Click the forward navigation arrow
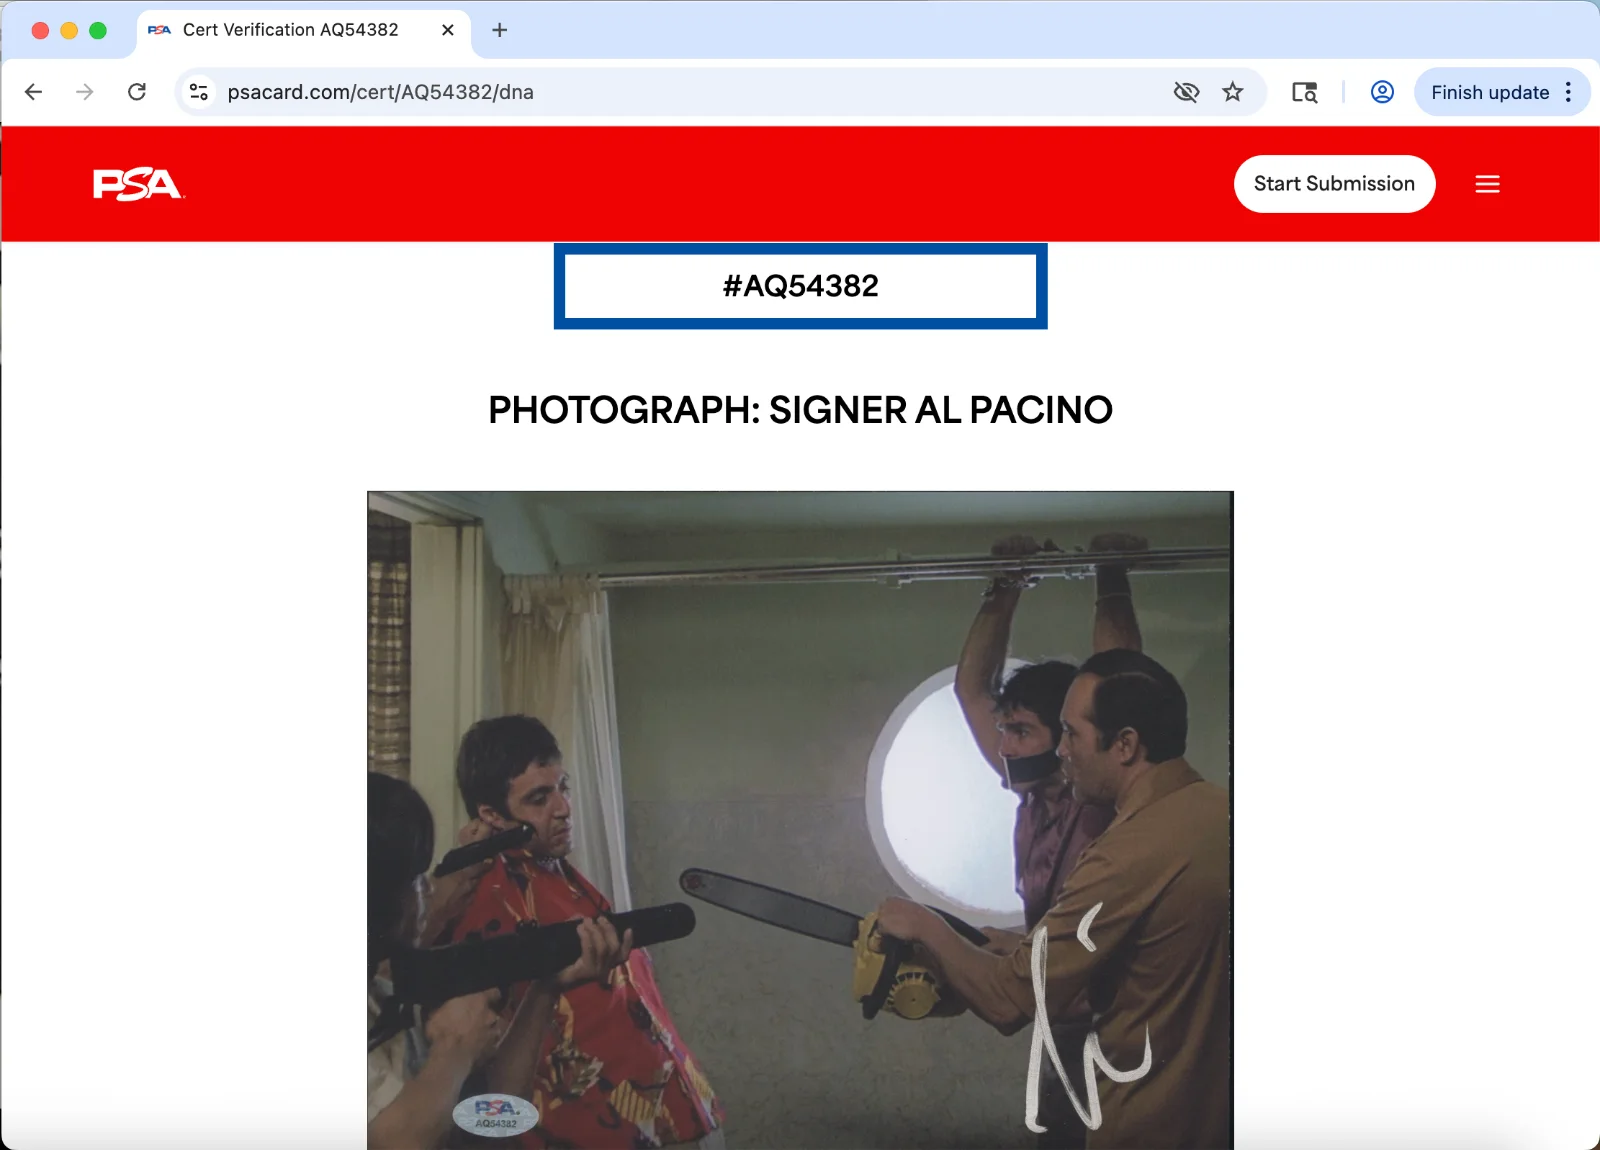The height and width of the screenshot is (1150, 1600). coord(85,92)
